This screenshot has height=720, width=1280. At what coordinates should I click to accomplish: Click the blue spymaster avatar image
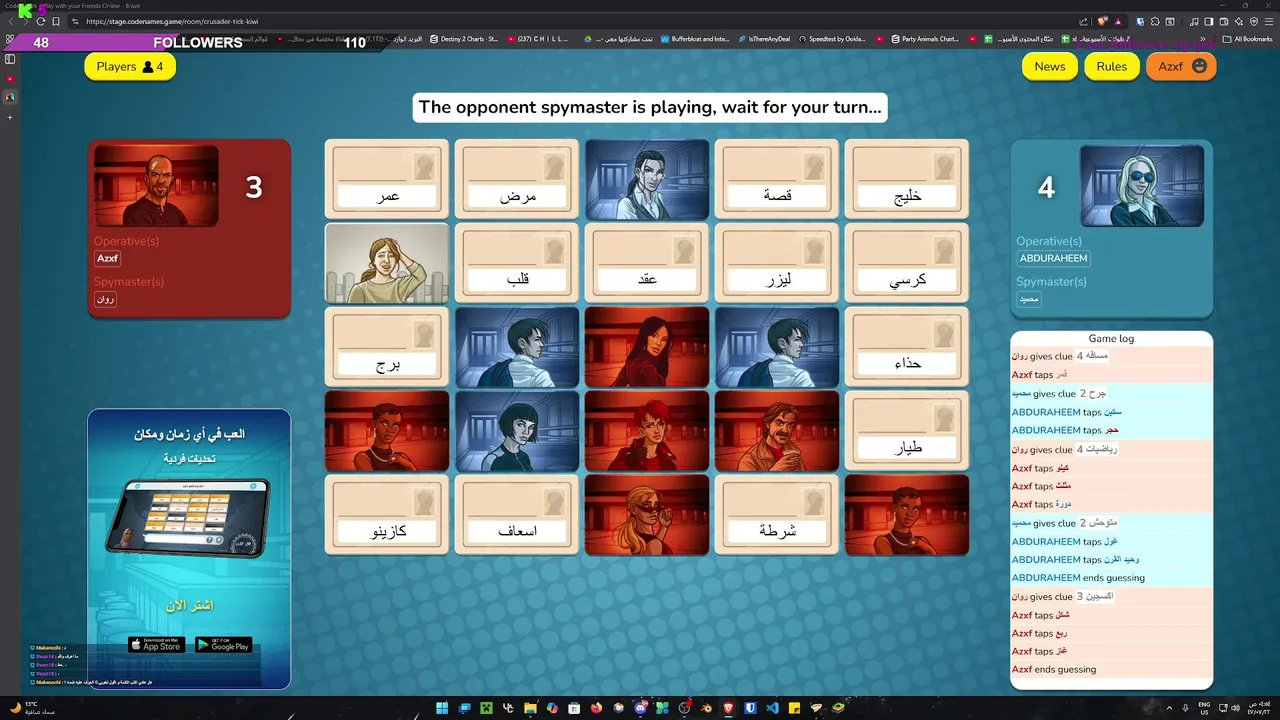pos(1142,186)
